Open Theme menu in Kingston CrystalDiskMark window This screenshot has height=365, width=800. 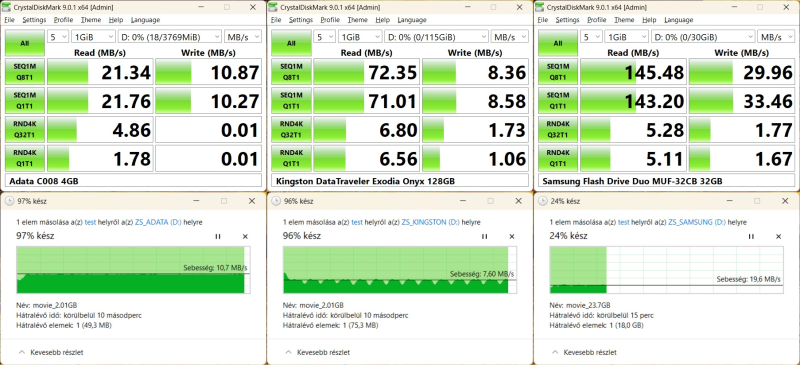(357, 20)
